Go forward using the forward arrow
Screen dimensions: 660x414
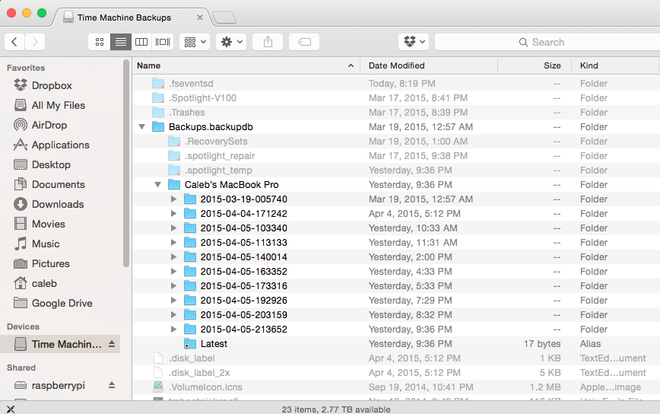35,42
